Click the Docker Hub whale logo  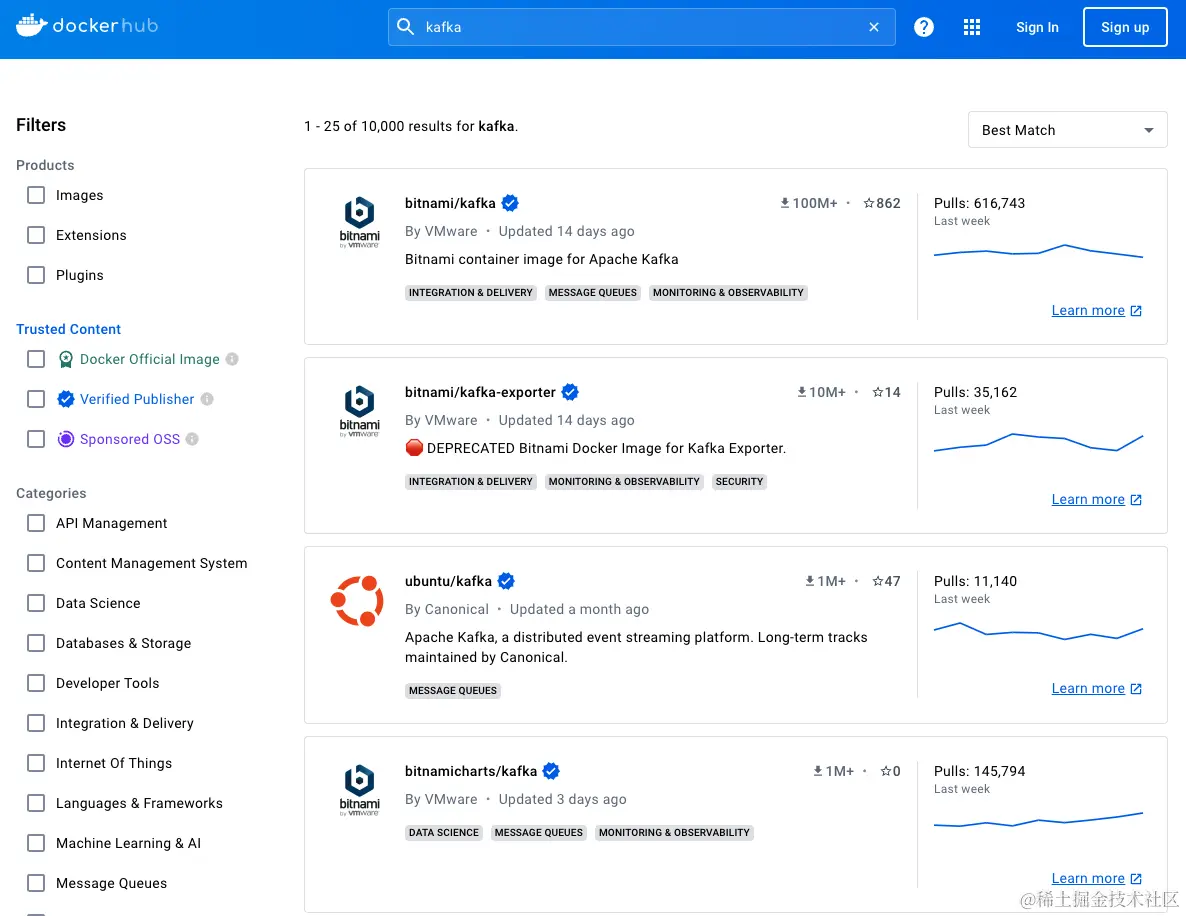[x=31, y=25]
